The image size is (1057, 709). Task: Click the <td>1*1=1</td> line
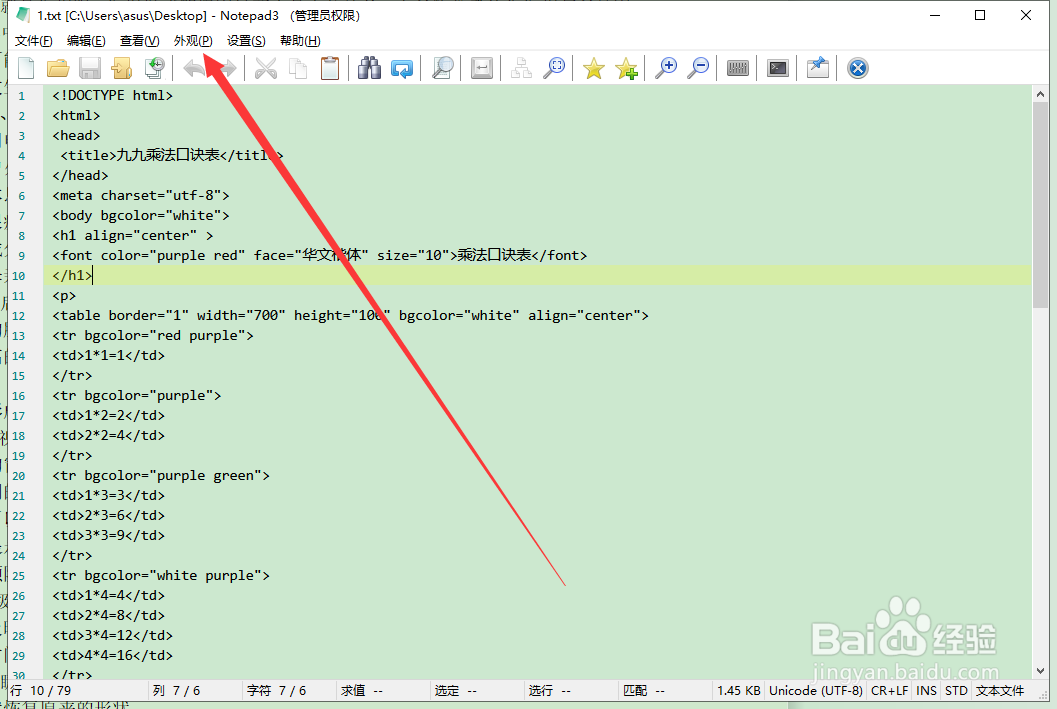coord(109,355)
